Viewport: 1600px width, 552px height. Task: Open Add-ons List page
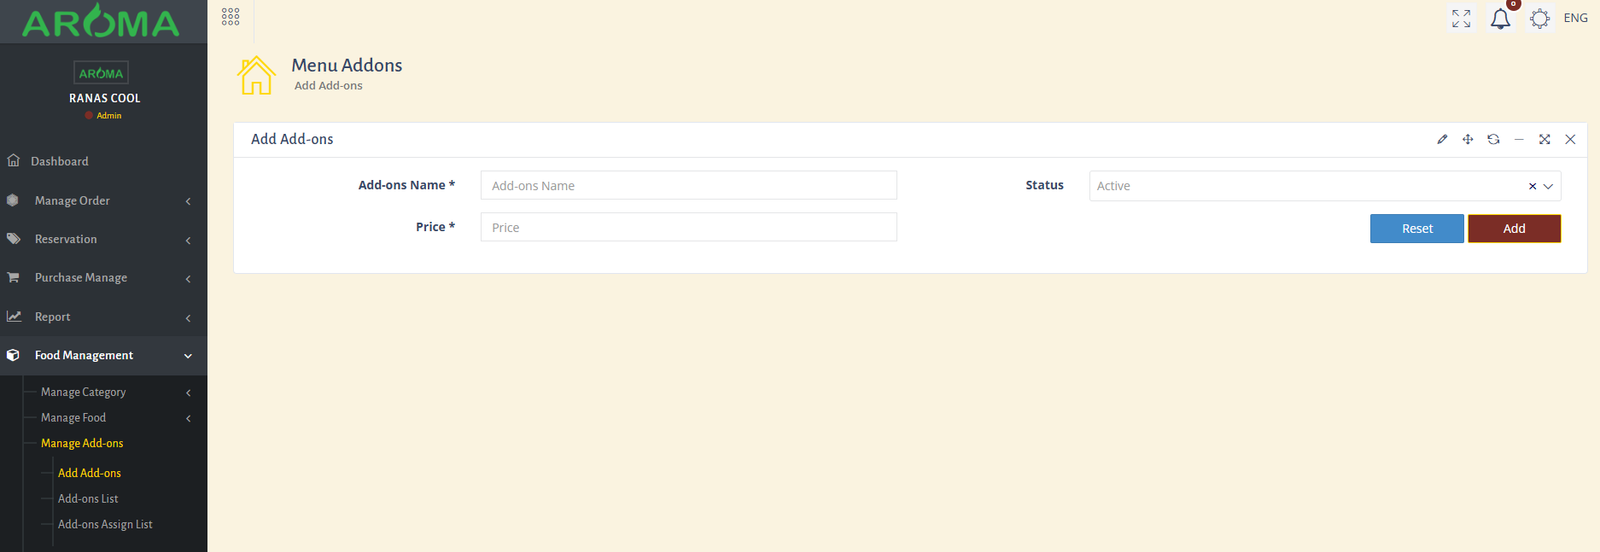click(88, 498)
